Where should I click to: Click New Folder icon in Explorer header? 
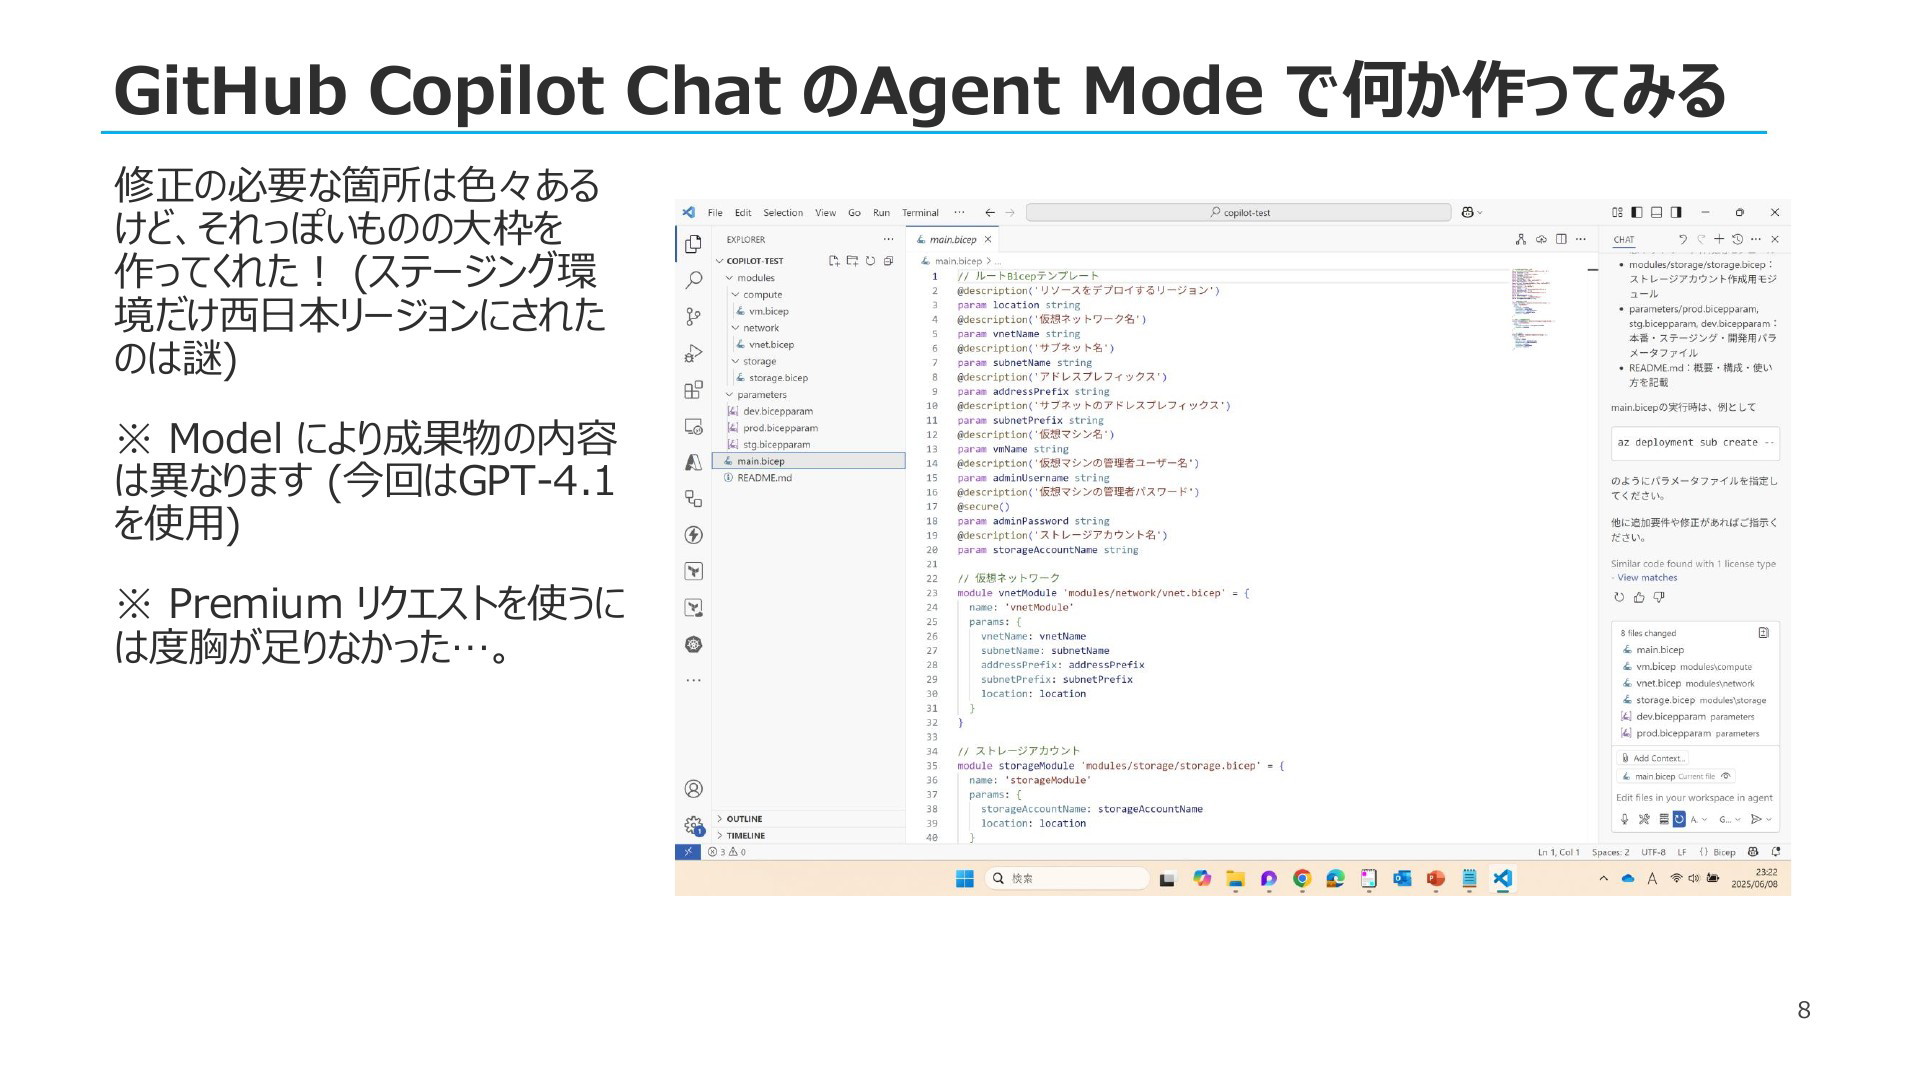[x=852, y=261]
